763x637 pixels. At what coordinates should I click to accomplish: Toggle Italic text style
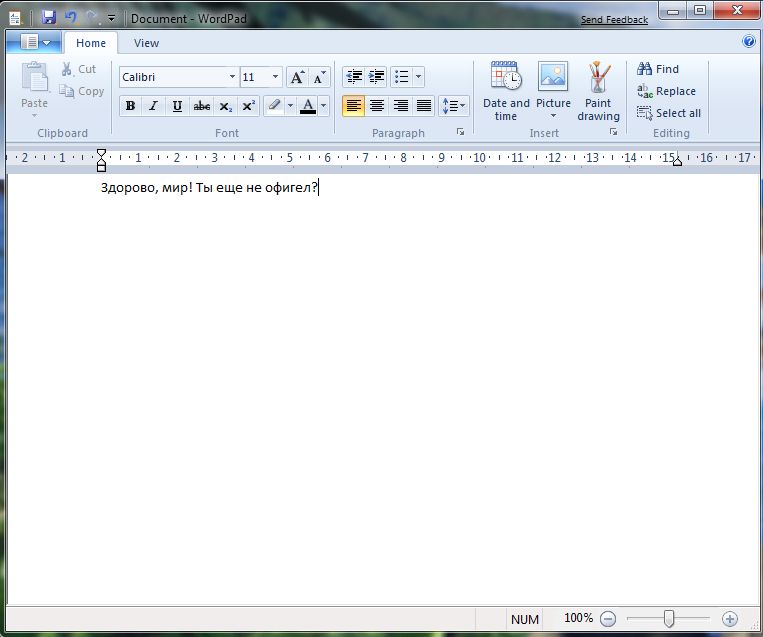coord(153,106)
